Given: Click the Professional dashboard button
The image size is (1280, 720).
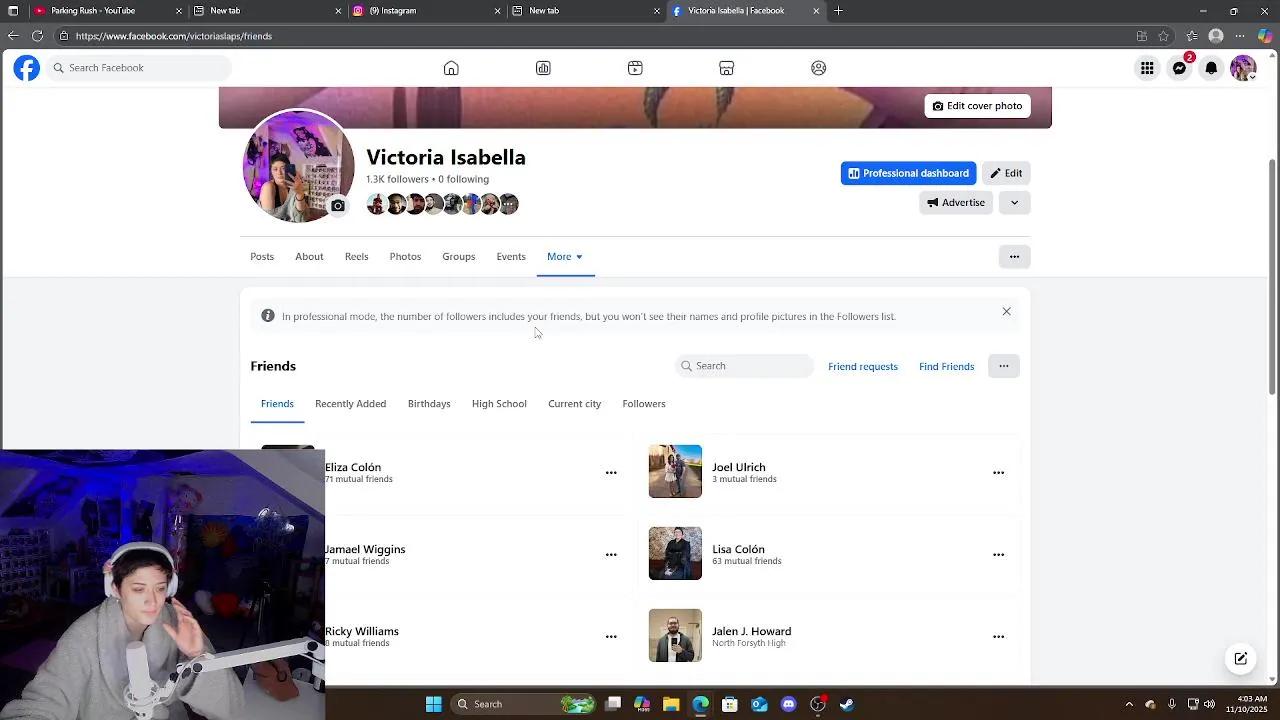Looking at the screenshot, I should click(x=908, y=173).
